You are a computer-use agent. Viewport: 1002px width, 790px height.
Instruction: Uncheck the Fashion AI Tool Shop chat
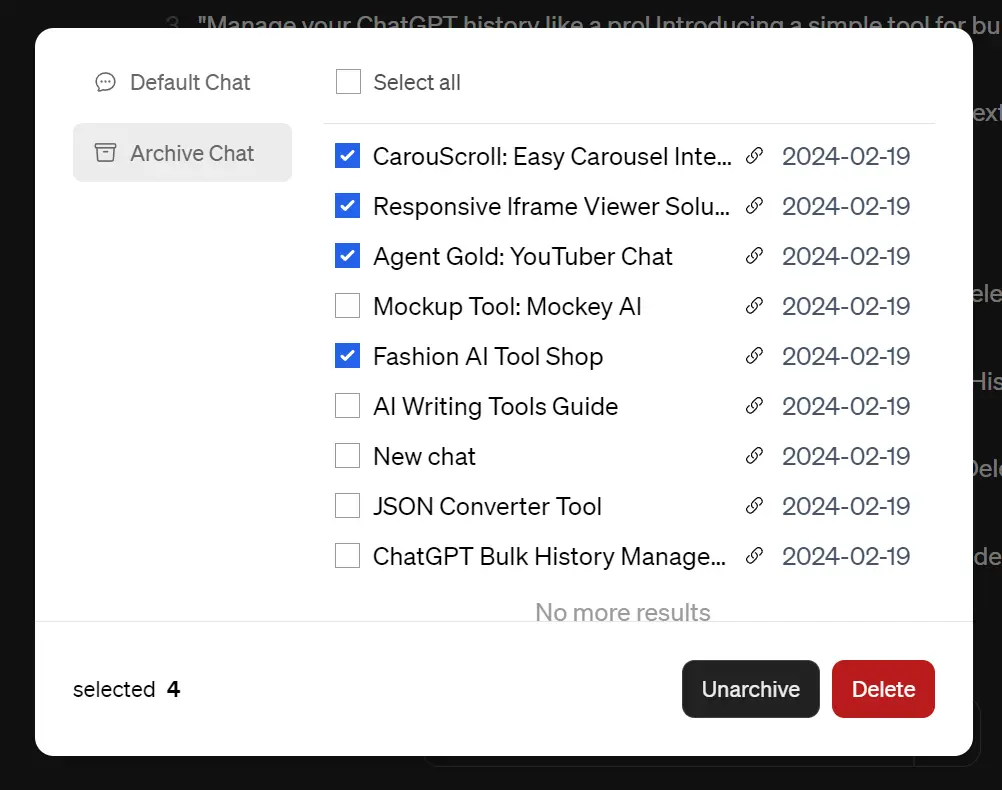pos(347,356)
